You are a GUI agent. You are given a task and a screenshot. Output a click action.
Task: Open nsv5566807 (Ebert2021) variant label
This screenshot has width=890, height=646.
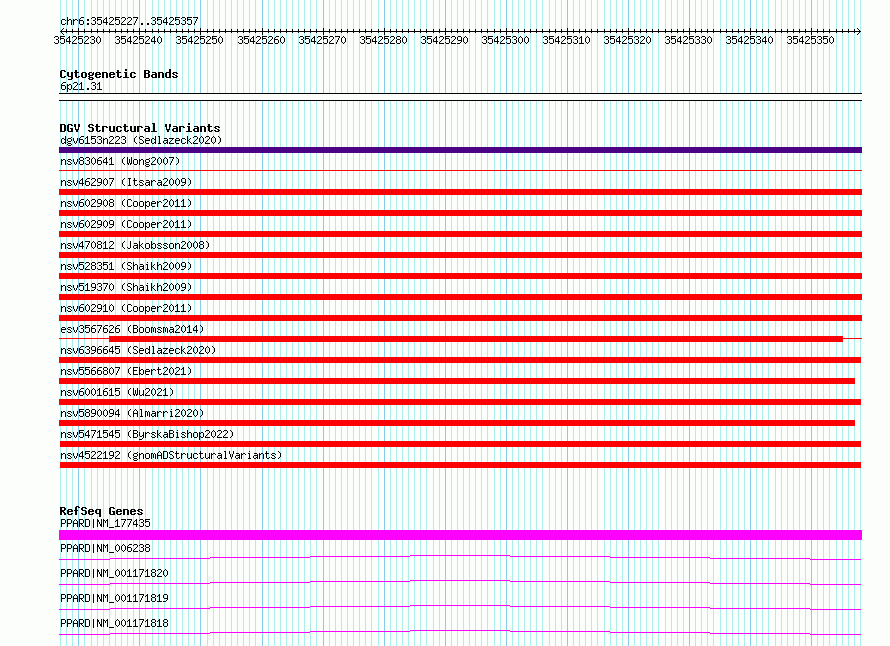(126, 371)
